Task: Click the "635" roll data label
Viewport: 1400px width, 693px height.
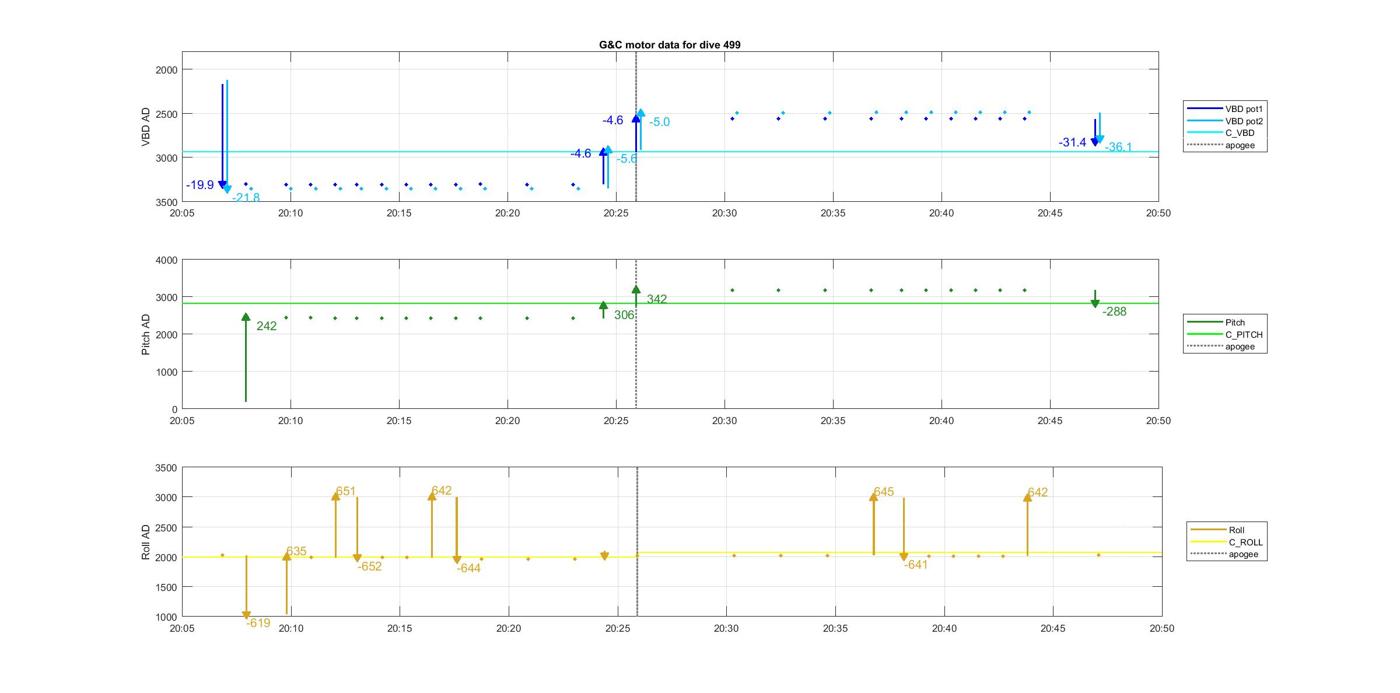Action: point(296,551)
